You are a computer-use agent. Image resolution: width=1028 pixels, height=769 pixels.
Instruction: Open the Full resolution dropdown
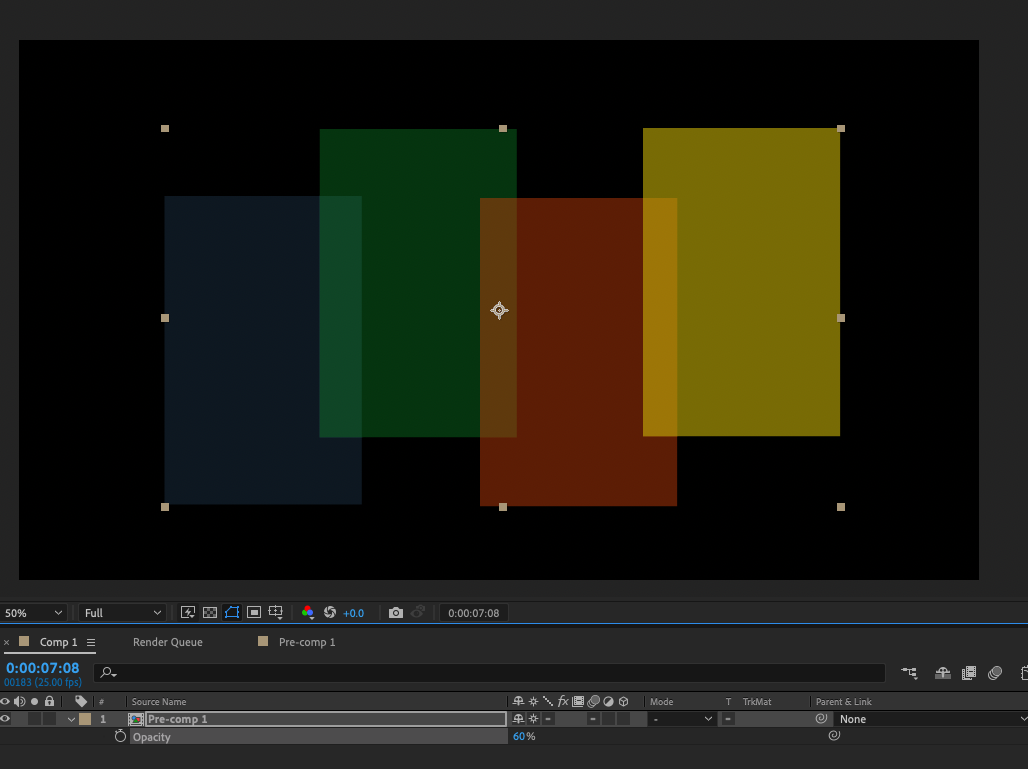[120, 612]
